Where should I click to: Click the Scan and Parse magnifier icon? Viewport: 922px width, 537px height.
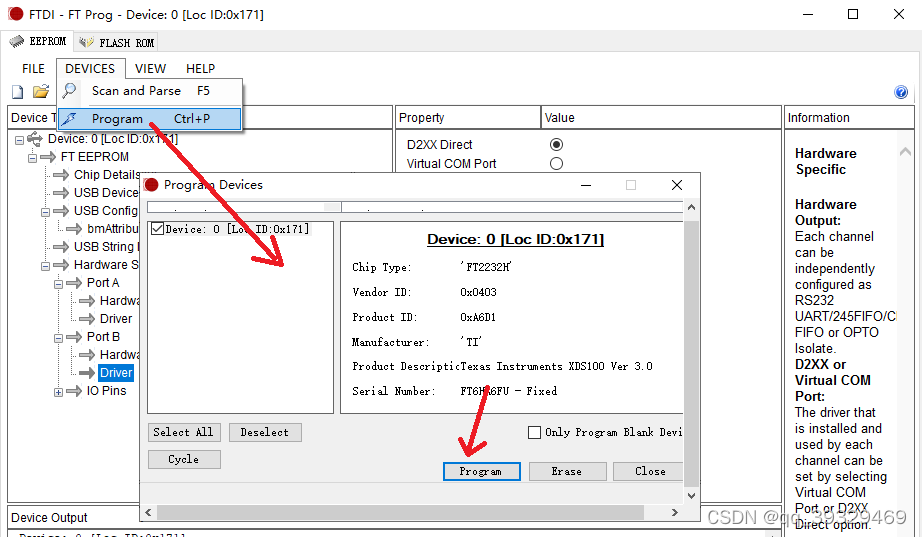(x=69, y=91)
